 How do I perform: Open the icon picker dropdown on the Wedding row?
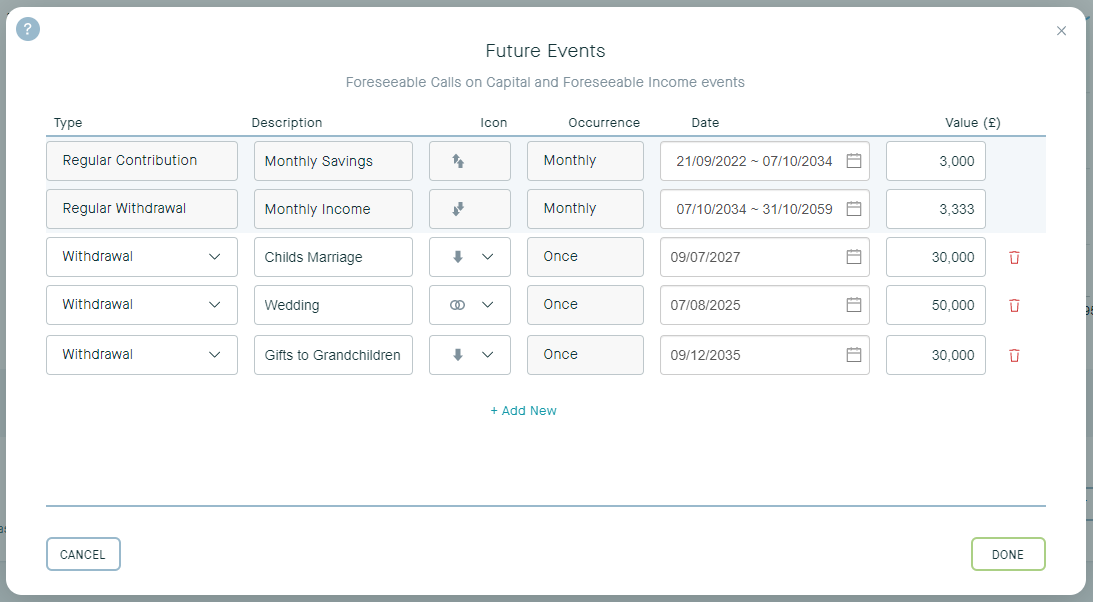(x=485, y=305)
